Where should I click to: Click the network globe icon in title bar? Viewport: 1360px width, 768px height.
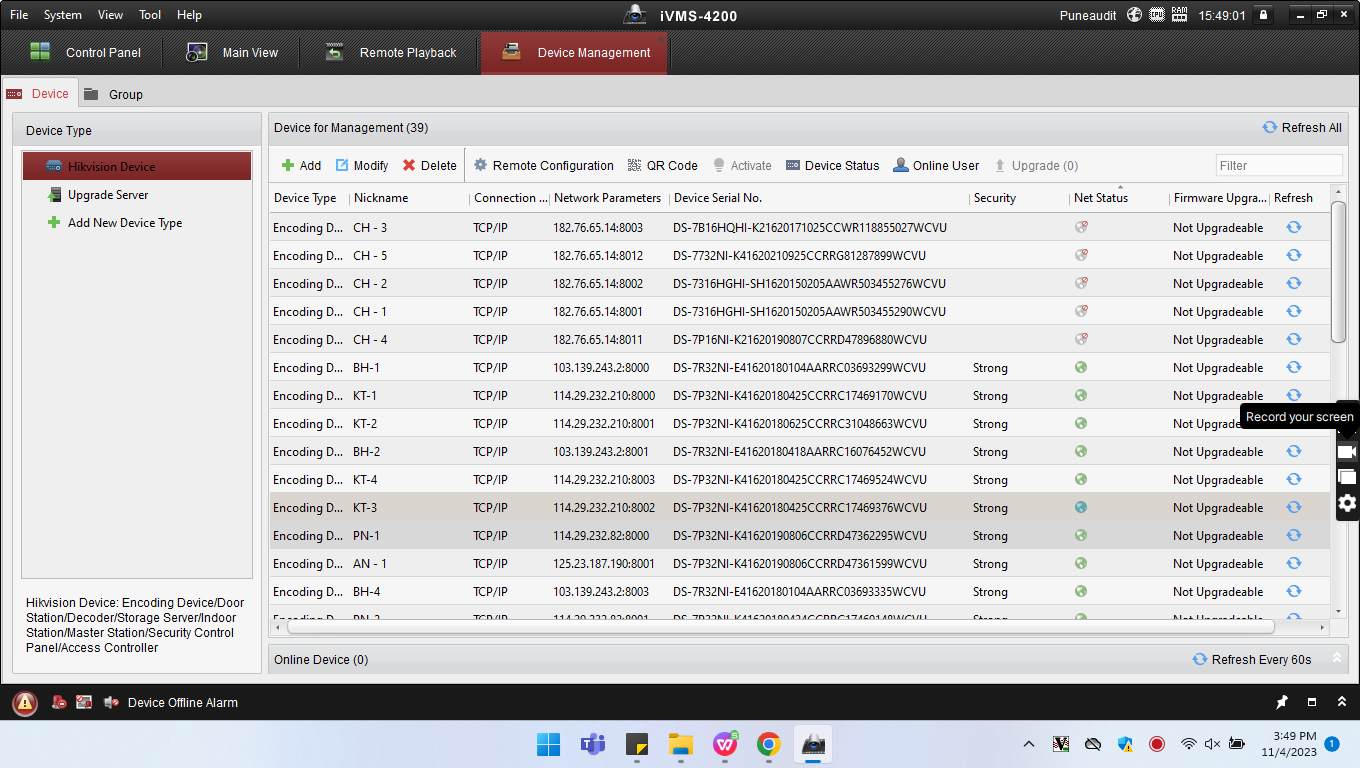tap(1134, 15)
